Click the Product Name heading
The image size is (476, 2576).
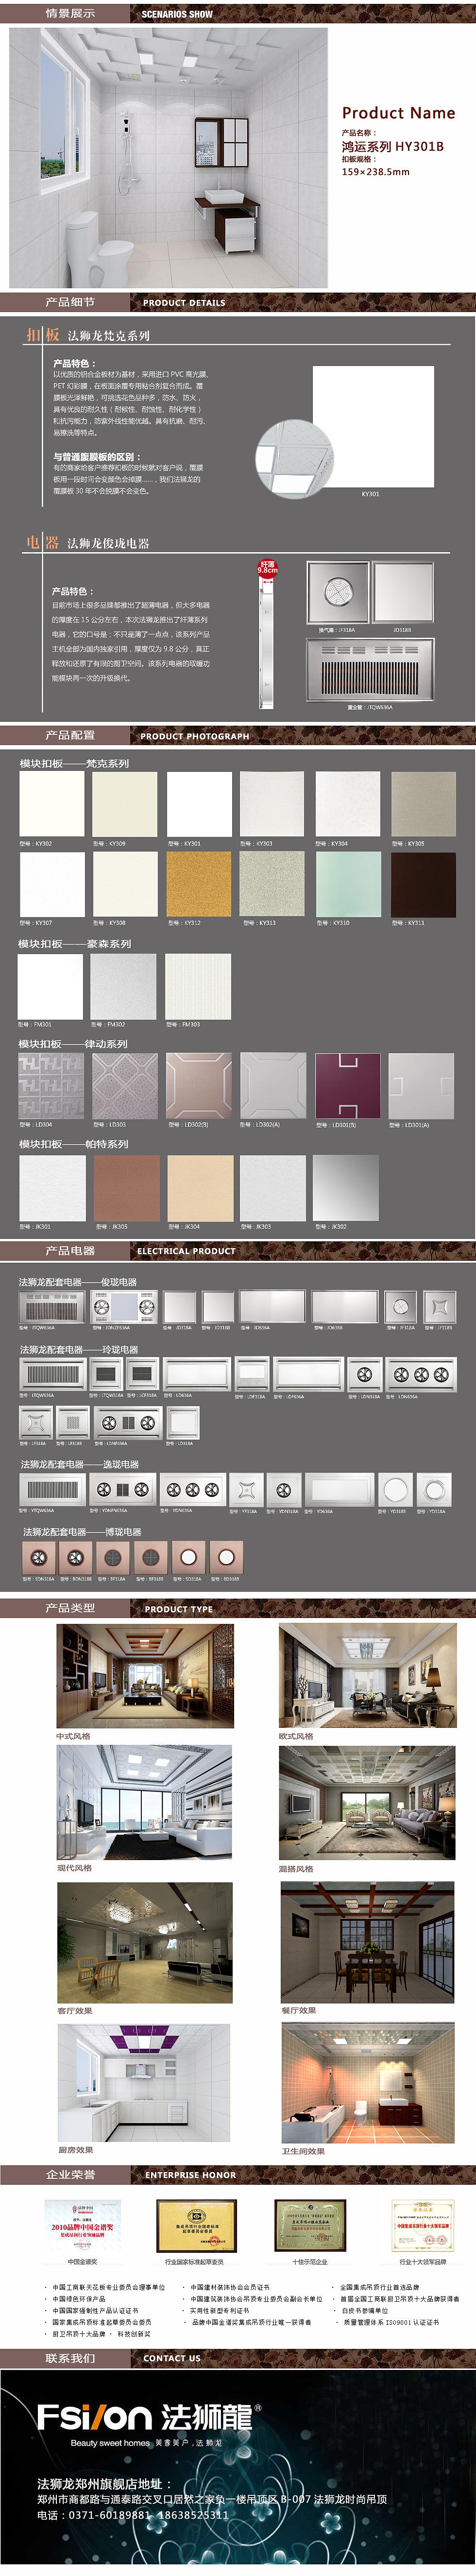[398, 113]
